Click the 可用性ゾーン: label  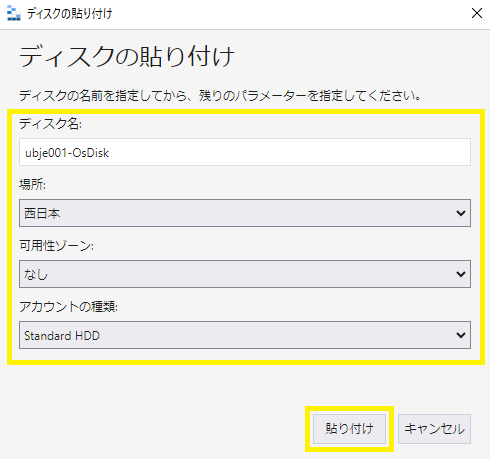pyautogui.click(x=56, y=246)
